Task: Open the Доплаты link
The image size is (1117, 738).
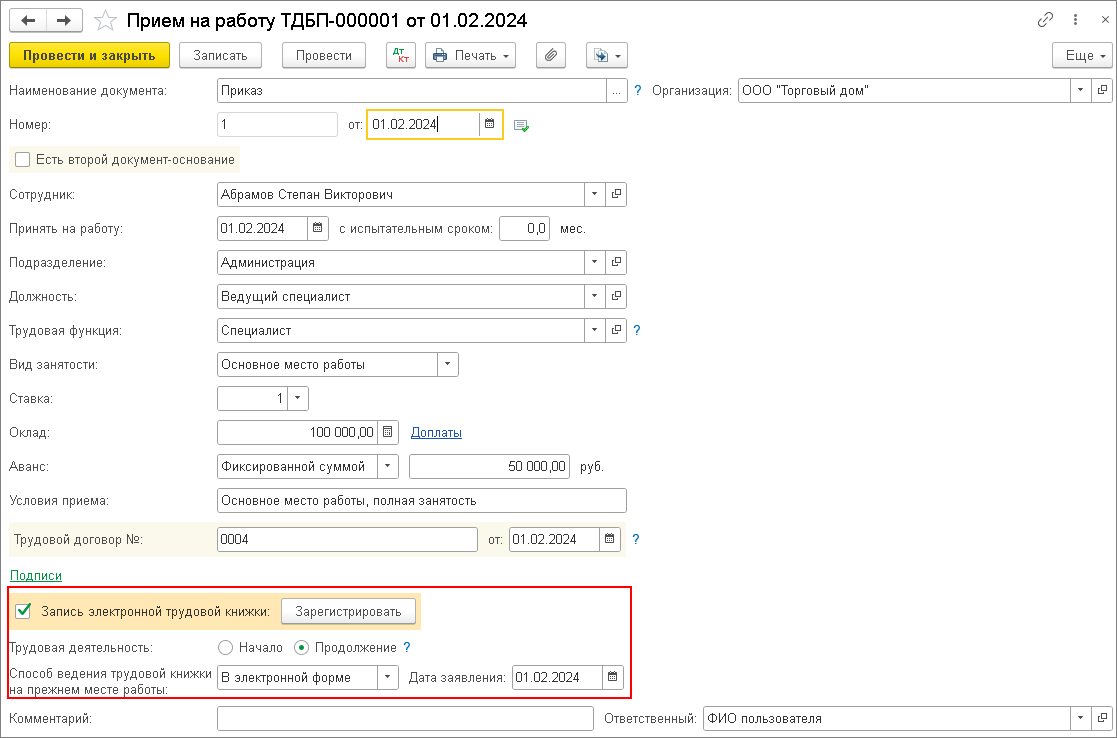Action: 437,432
